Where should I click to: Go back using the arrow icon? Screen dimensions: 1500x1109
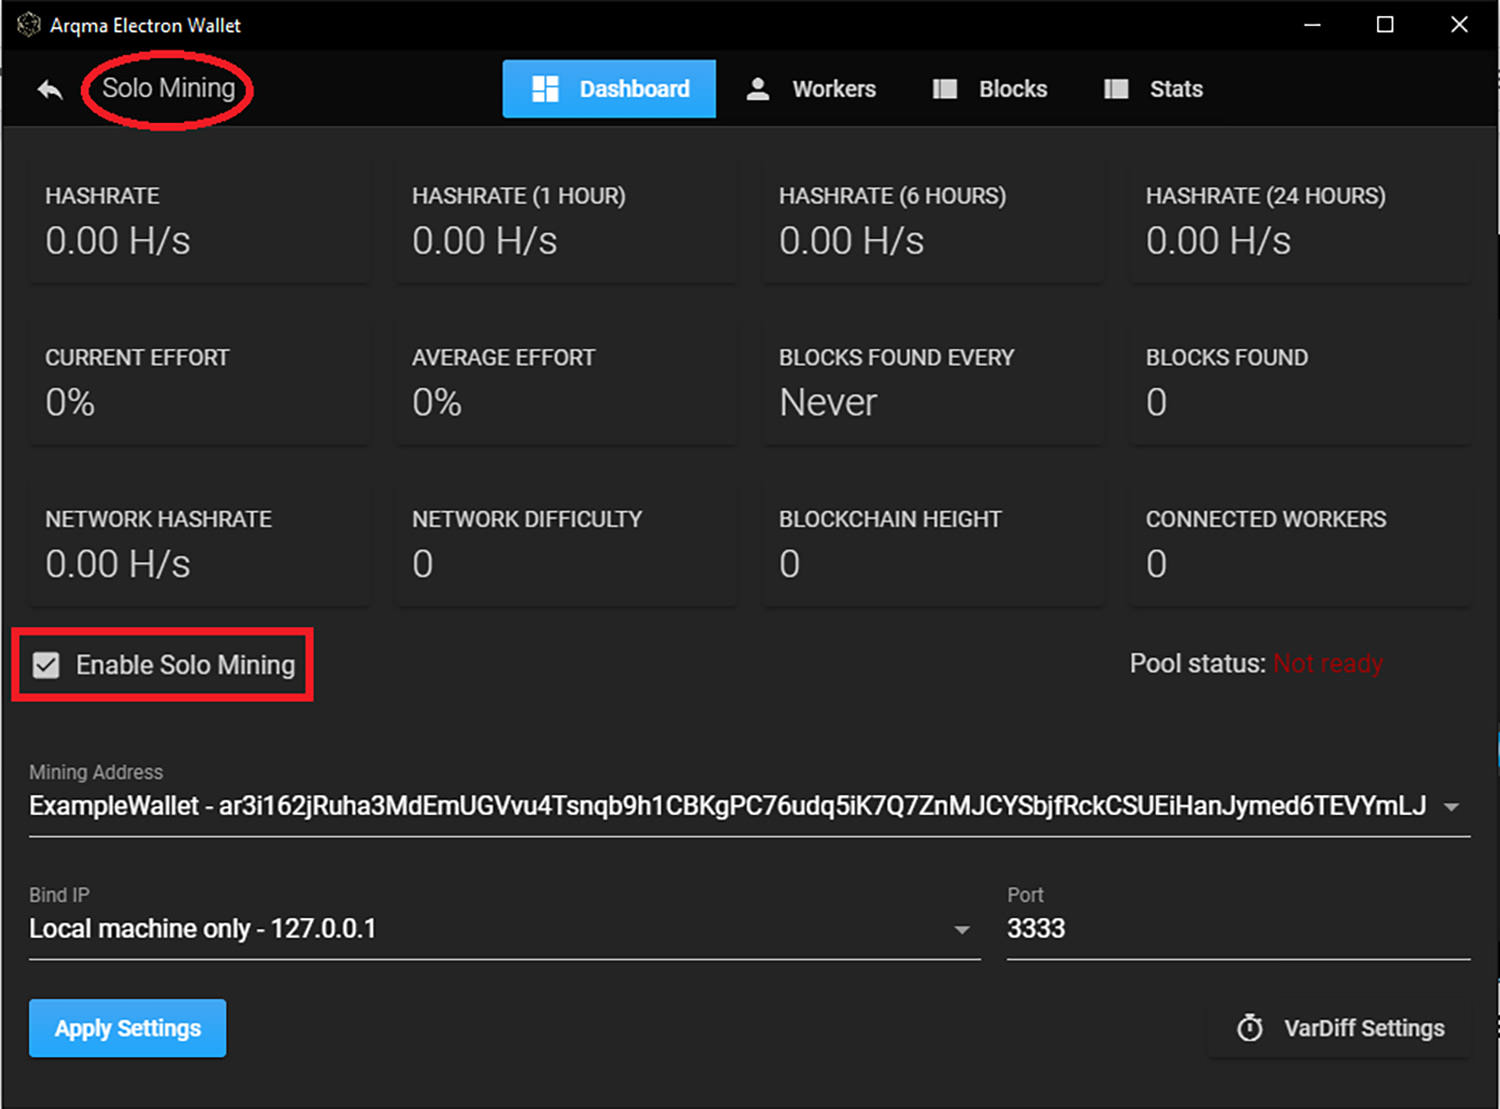click(50, 90)
